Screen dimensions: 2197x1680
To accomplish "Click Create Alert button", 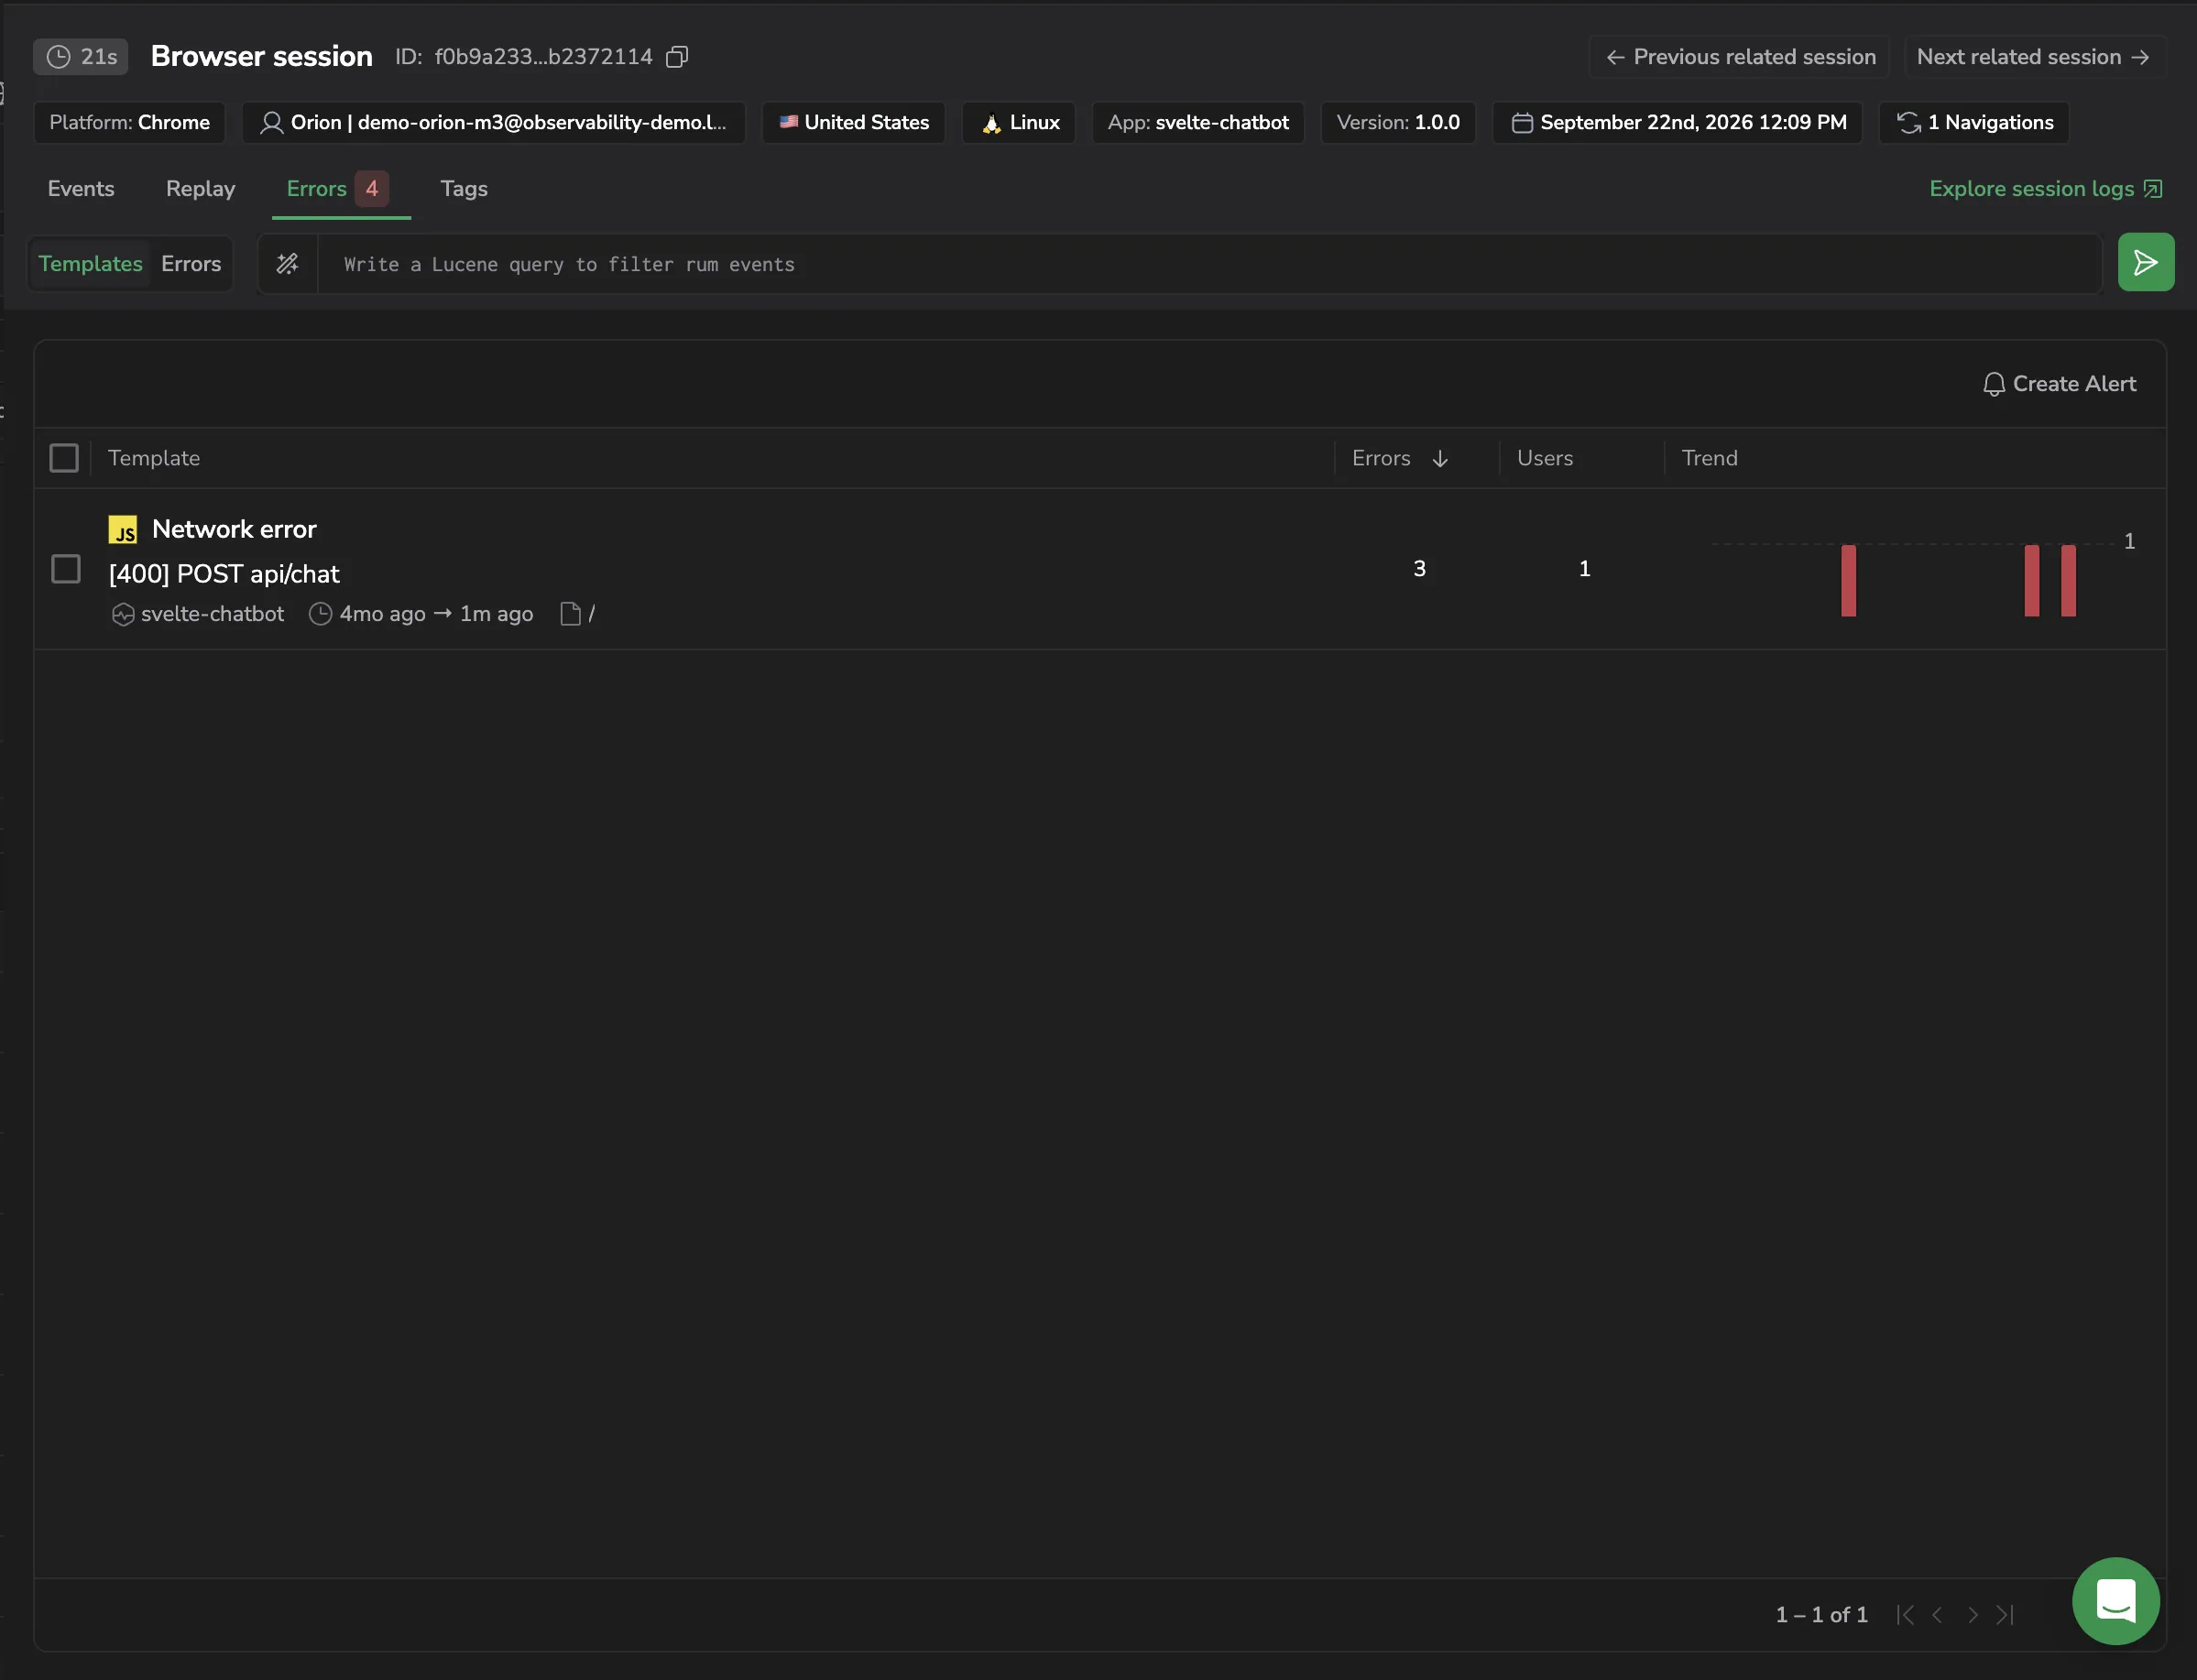I will [x=2059, y=384].
